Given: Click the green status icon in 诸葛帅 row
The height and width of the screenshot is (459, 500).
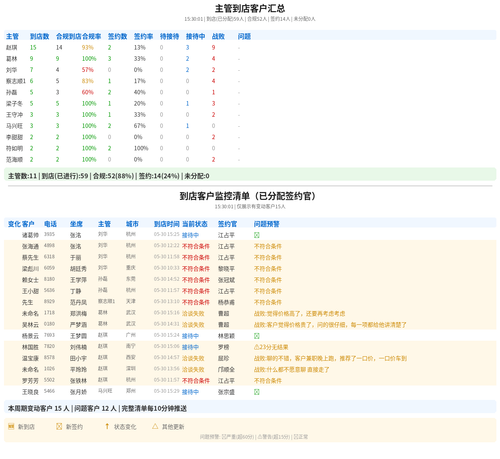Looking at the screenshot, I should pyautogui.click(x=257, y=235).
